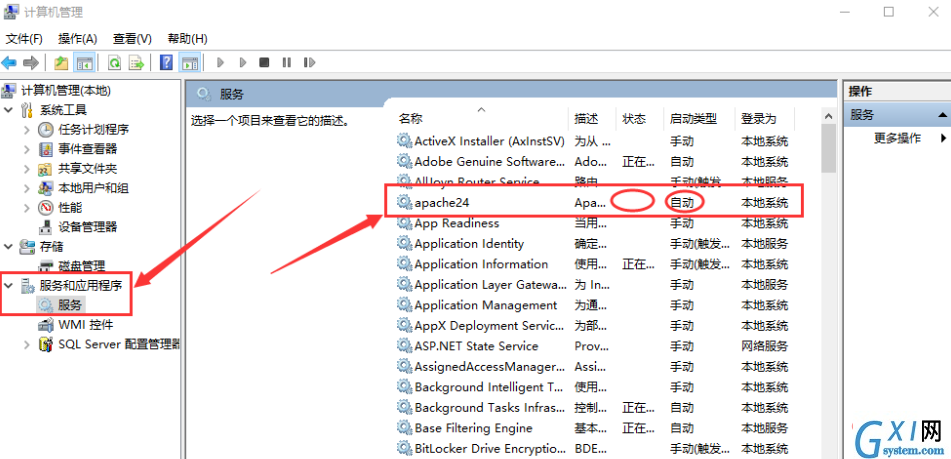
Task: Open help via blue question mark icon
Action: [x=166, y=62]
